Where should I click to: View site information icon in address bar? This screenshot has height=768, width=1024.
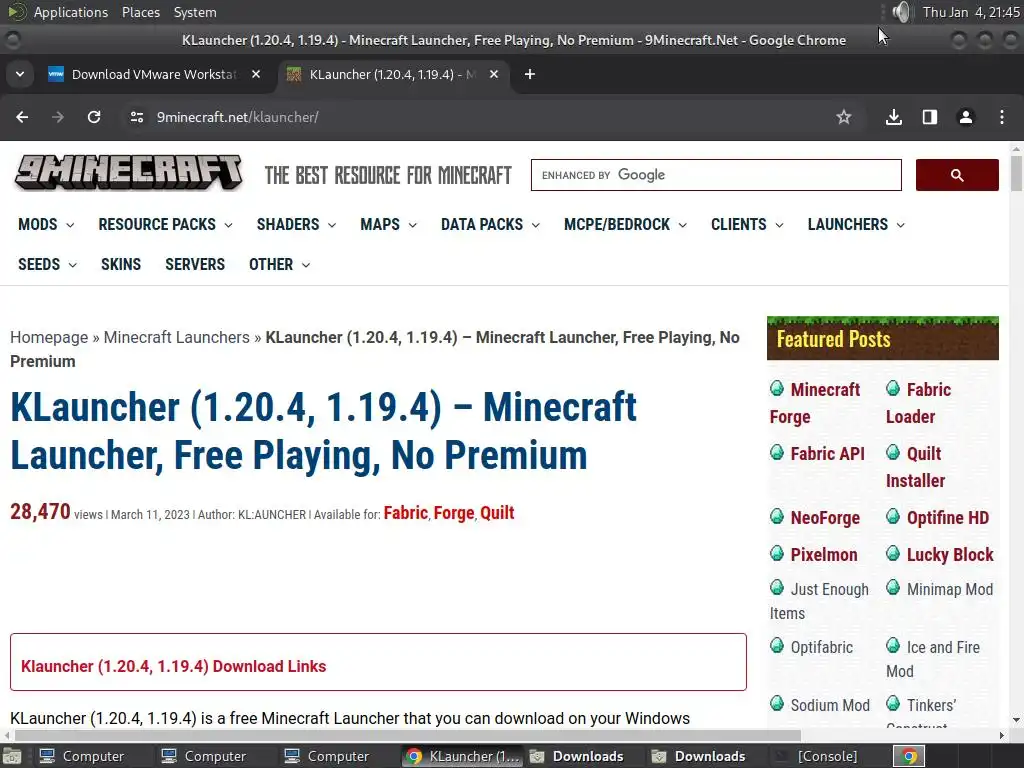136,117
